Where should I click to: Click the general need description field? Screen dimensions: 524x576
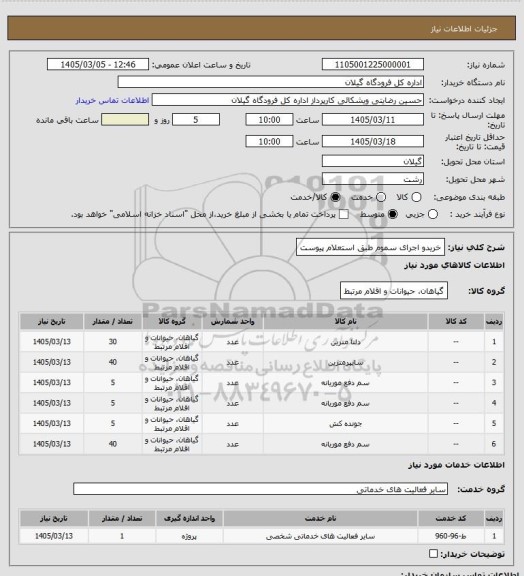[370, 248]
